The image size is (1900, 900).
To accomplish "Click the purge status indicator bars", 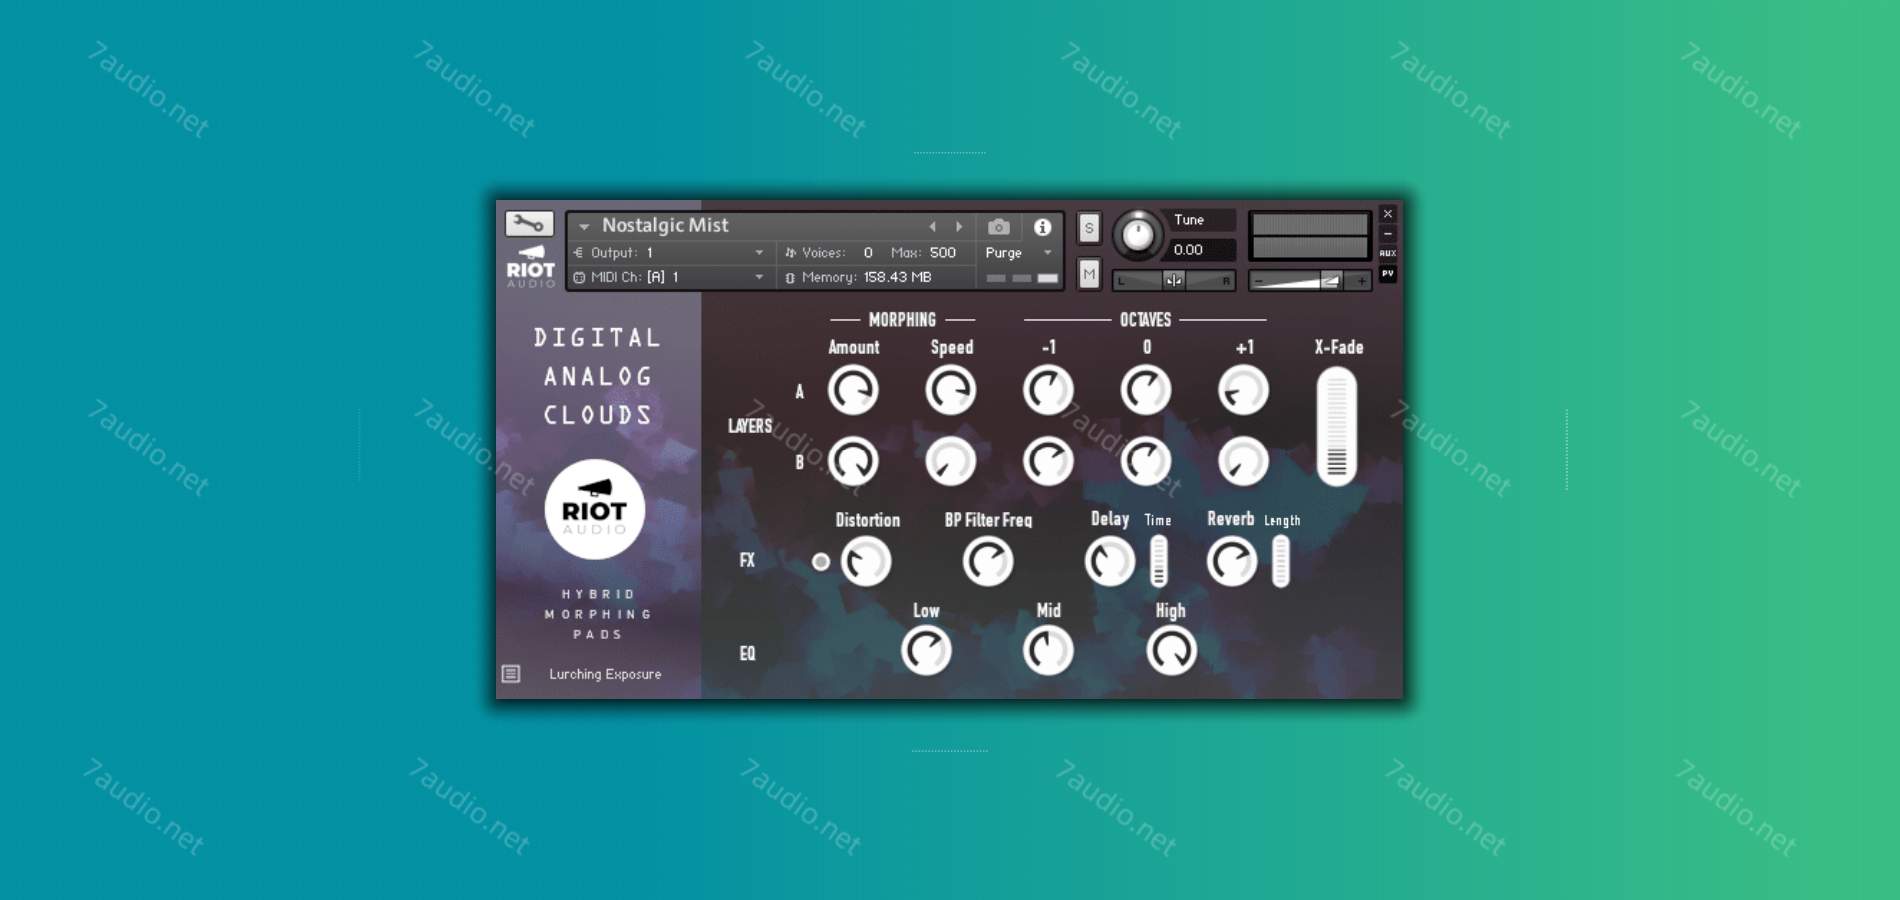I will 1021,278.
